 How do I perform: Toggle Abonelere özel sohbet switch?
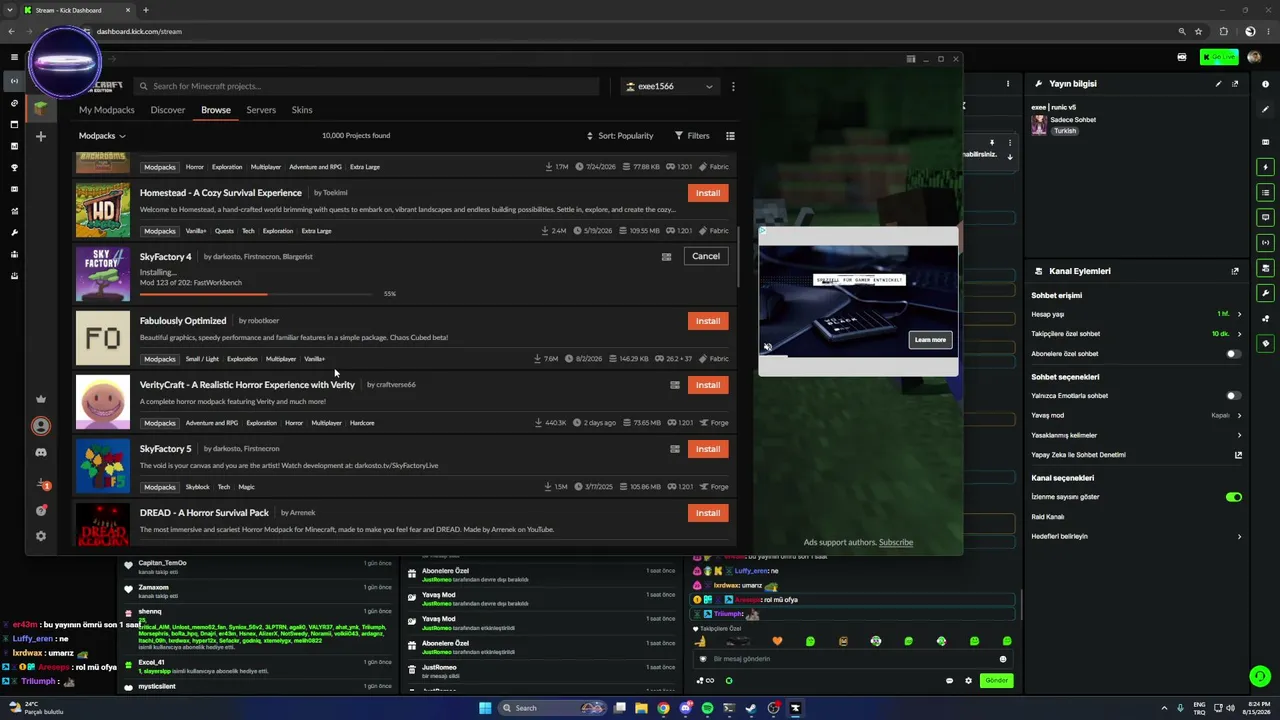(x=1233, y=354)
